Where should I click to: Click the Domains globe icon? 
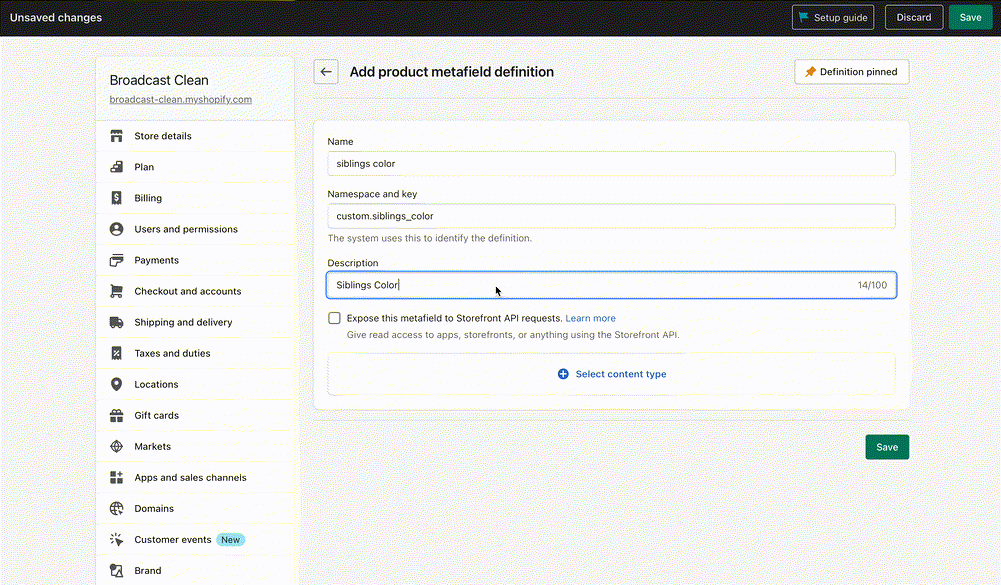[116, 508]
